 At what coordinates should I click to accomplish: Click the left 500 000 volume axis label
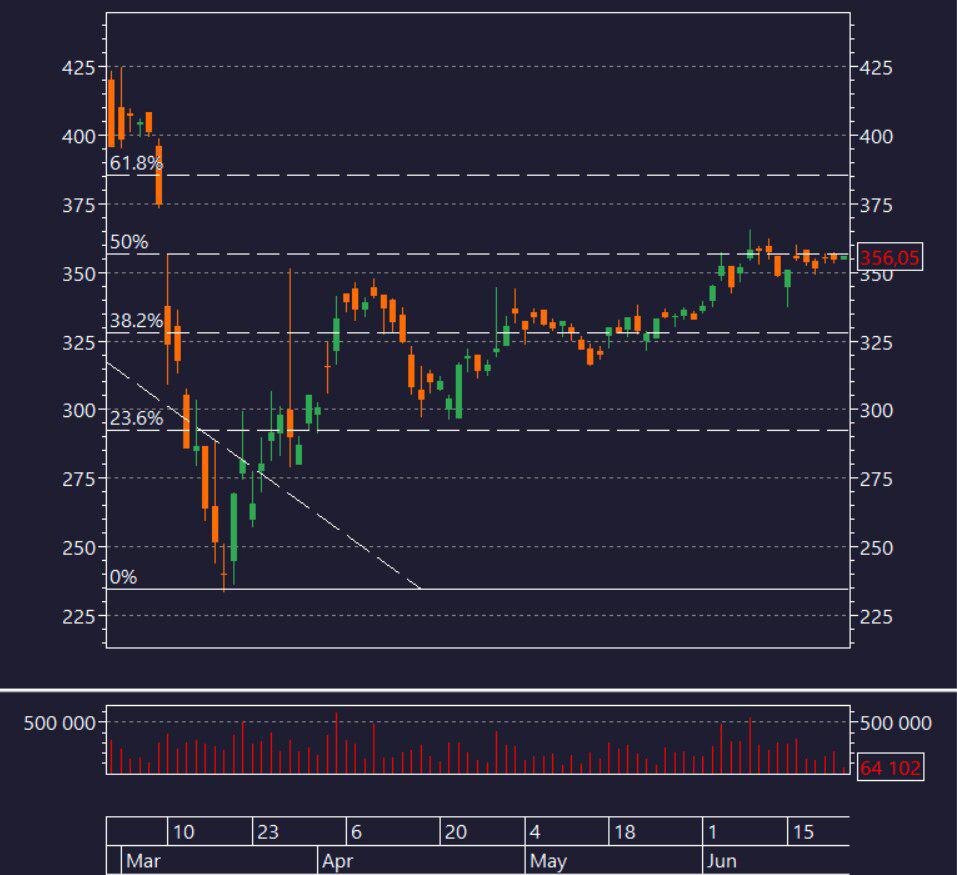[60, 723]
